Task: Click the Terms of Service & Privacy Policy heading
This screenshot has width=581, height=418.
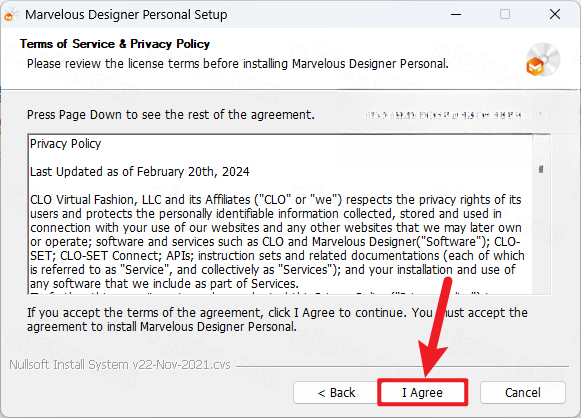Action: 115,44
